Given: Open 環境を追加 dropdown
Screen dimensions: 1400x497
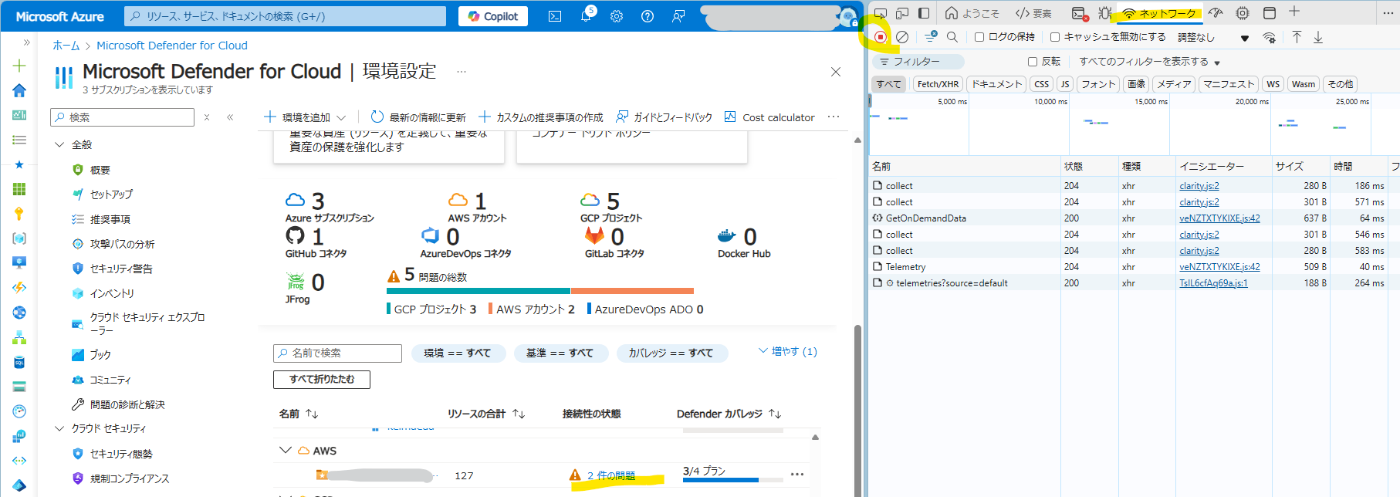Looking at the screenshot, I should [305, 117].
